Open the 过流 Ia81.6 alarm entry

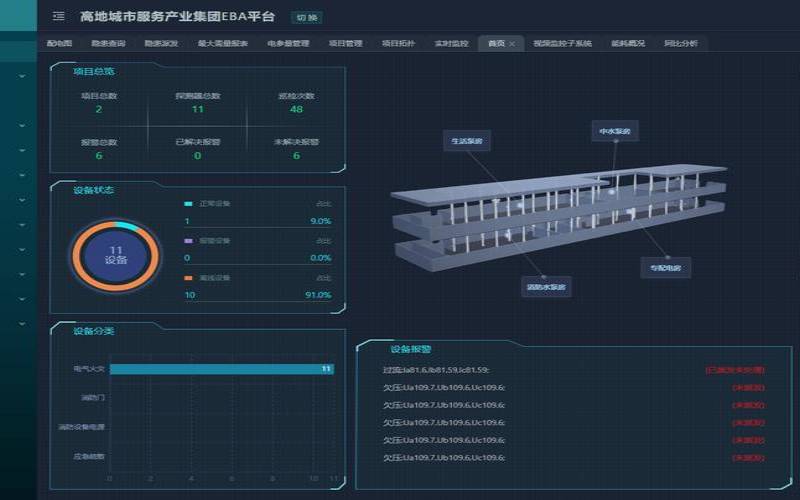tap(436, 370)
